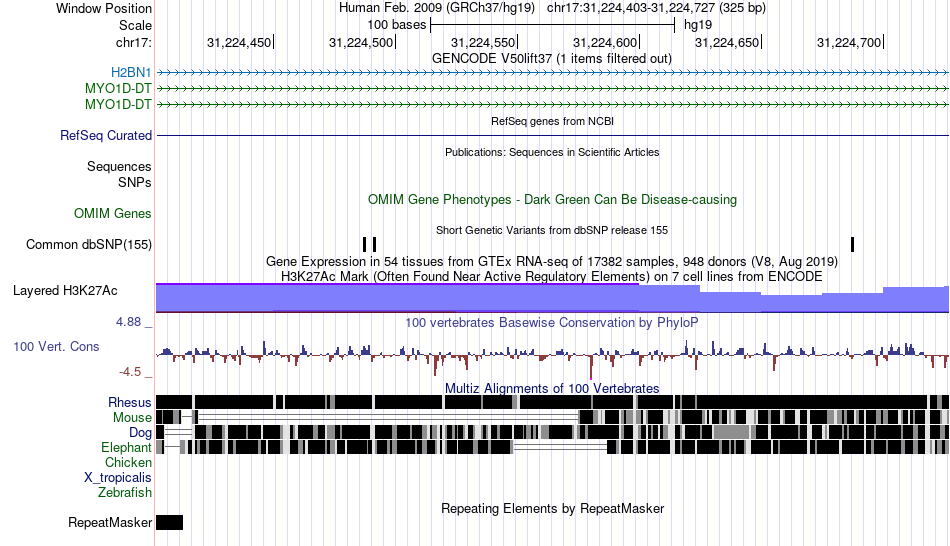Click the Window Position label

tap(104, 8)
